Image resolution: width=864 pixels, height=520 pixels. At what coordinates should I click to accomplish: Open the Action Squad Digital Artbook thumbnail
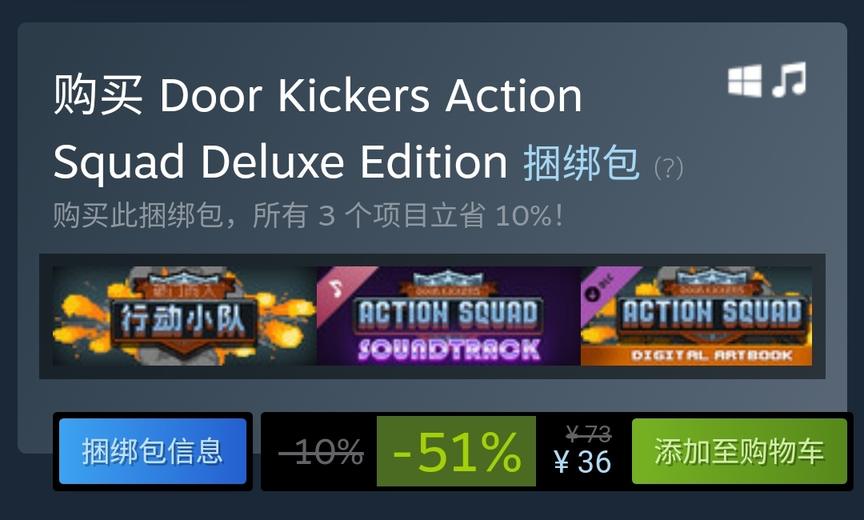696,316
